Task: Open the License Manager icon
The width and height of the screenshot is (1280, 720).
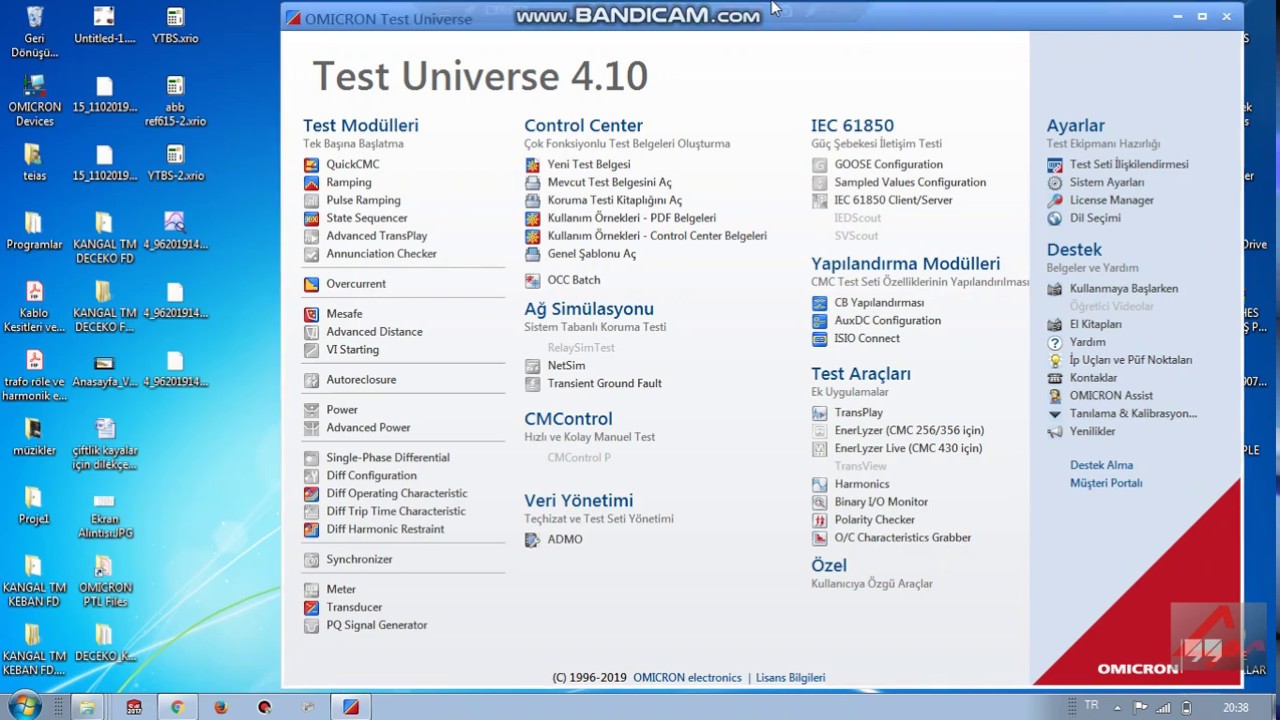Action: click(x=1054, y=200)
